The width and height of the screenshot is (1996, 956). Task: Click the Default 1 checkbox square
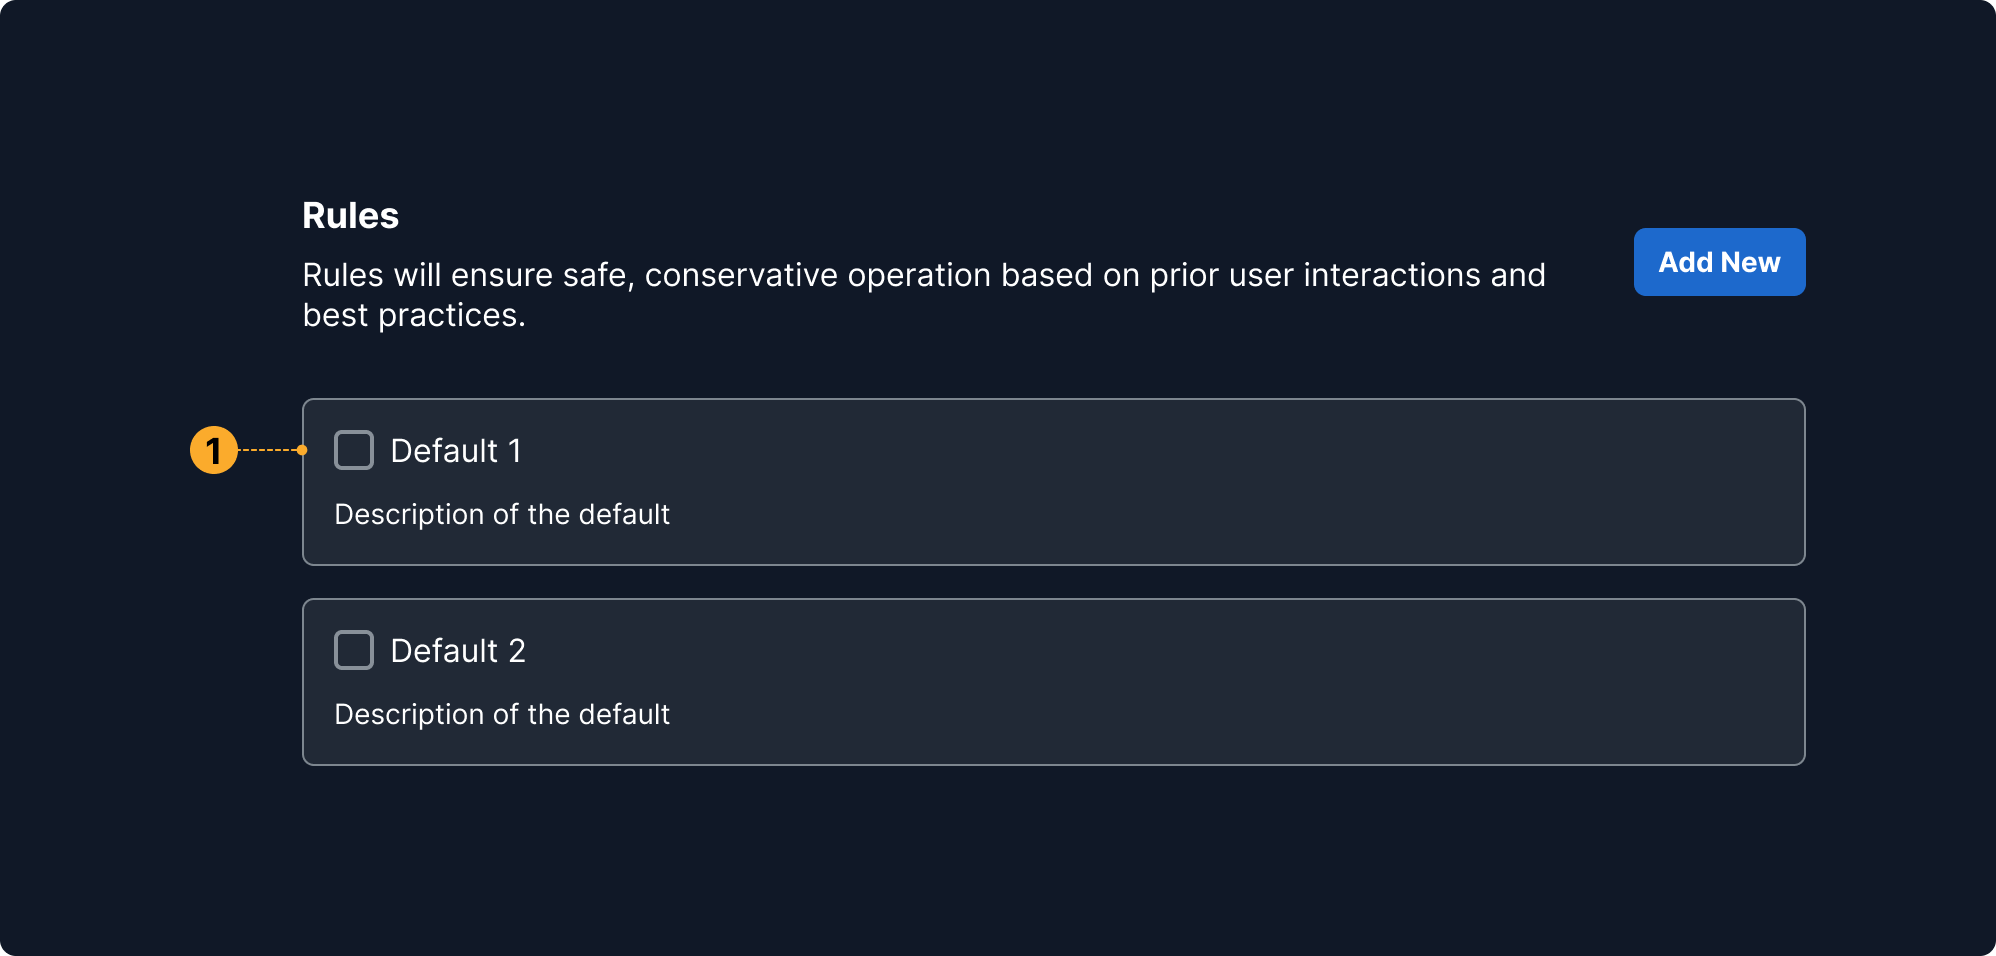[354, 451]
